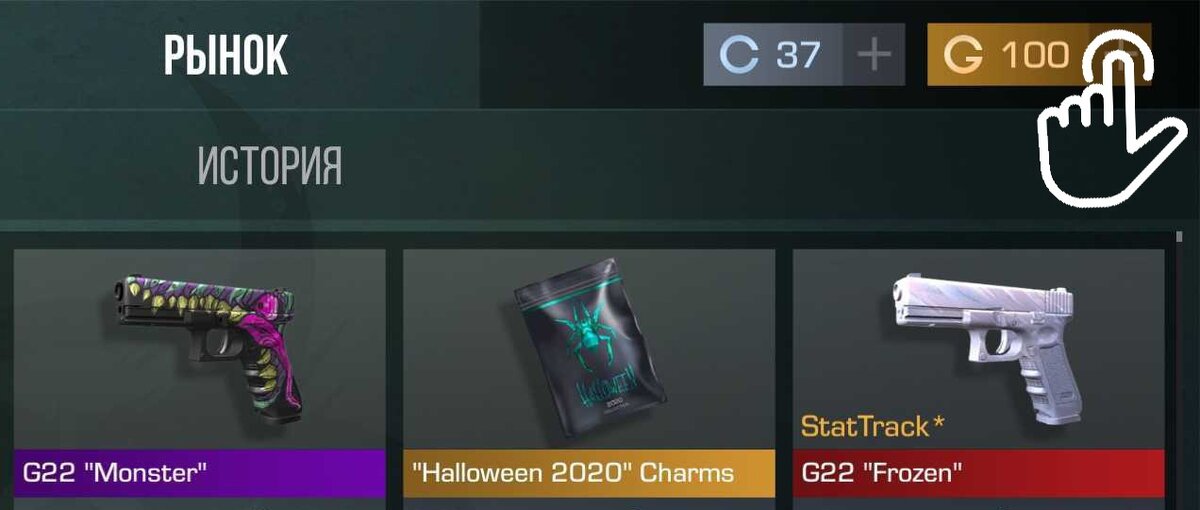This screenshot has width=1200, height=510.
Task: Click the gold coin G icon
Action: click(x=964, y=55)
